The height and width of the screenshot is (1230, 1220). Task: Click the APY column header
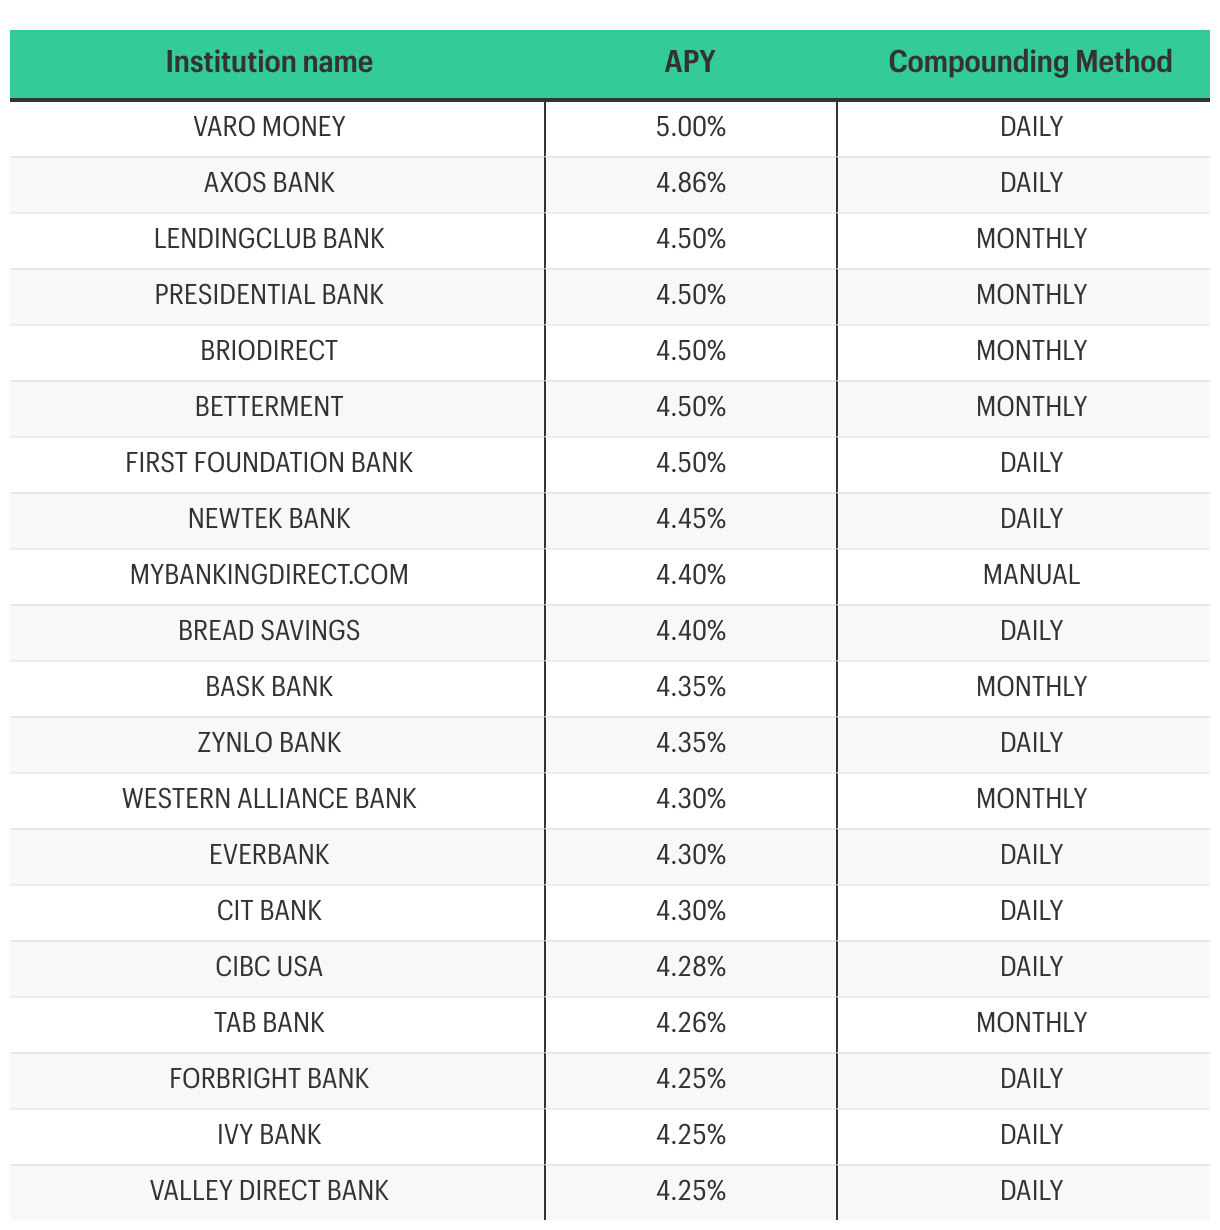tap(690, 62)
